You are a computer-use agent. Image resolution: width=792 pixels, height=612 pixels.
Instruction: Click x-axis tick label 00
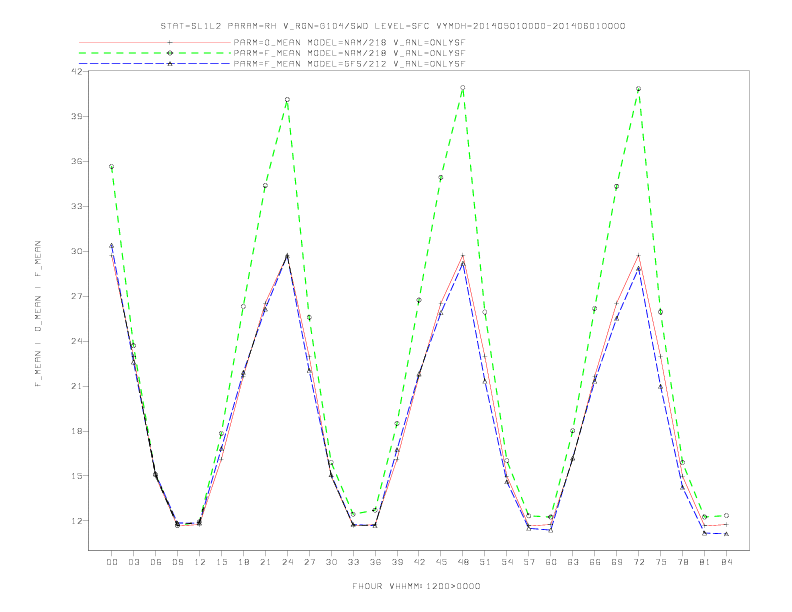[112, 562]
